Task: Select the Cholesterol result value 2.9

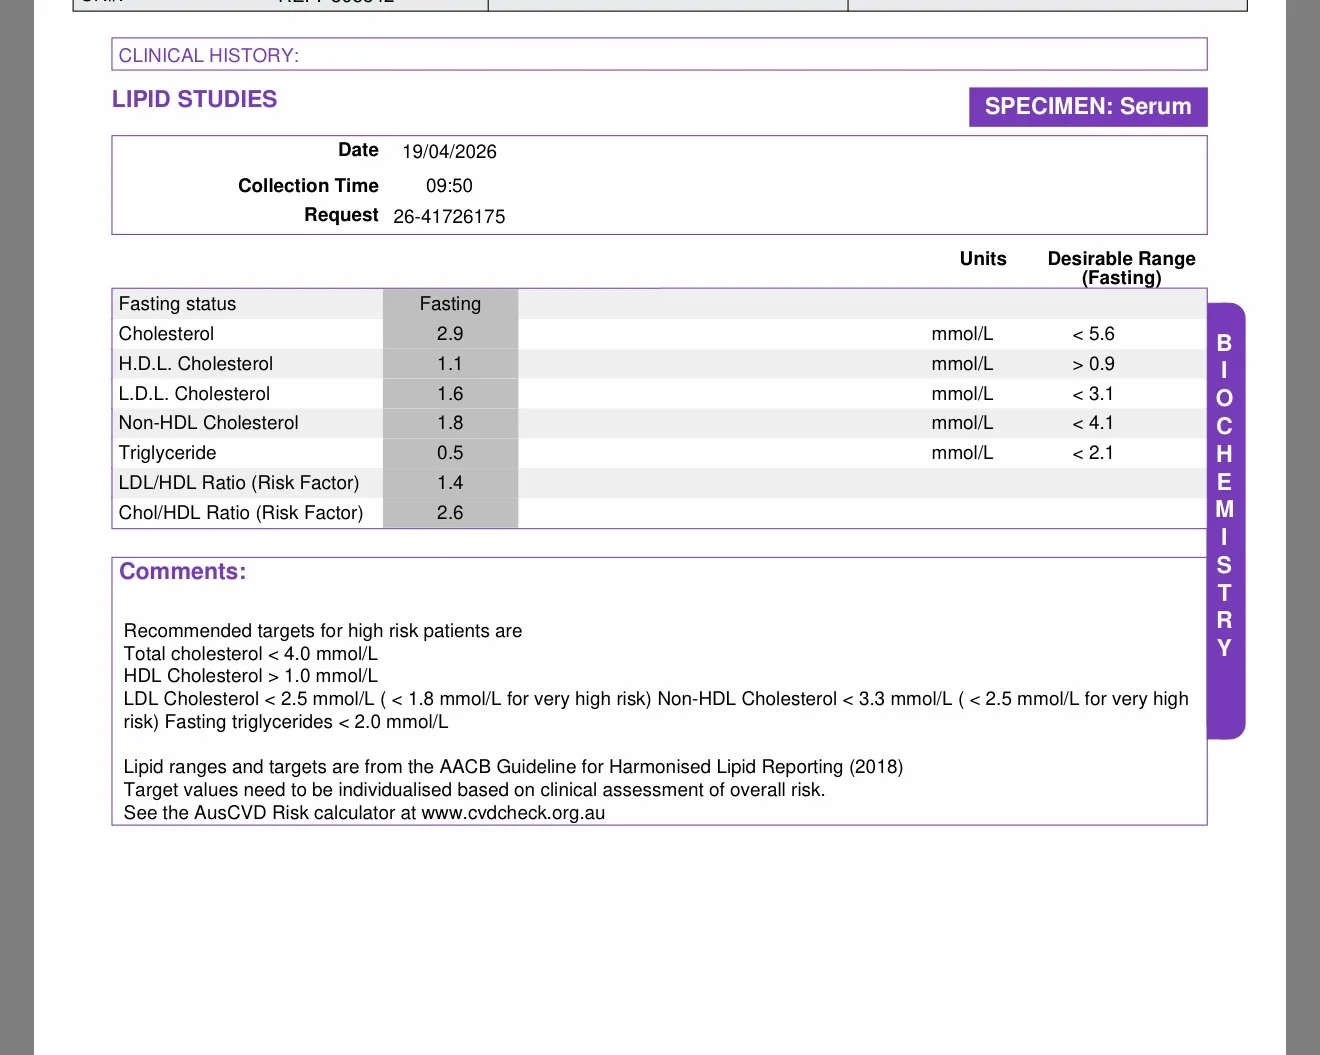Action: coord(450,334)
